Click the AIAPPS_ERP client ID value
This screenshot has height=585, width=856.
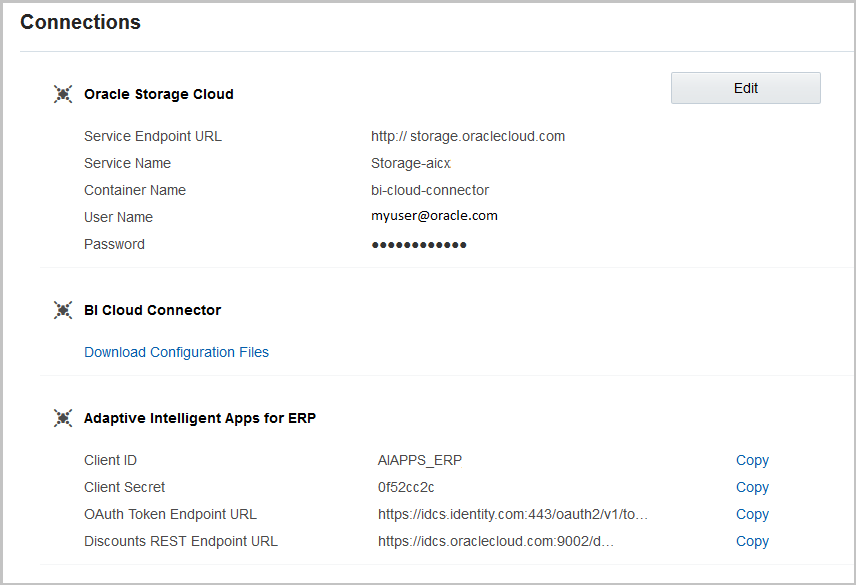pyautogui.click(x=420, y=460)
